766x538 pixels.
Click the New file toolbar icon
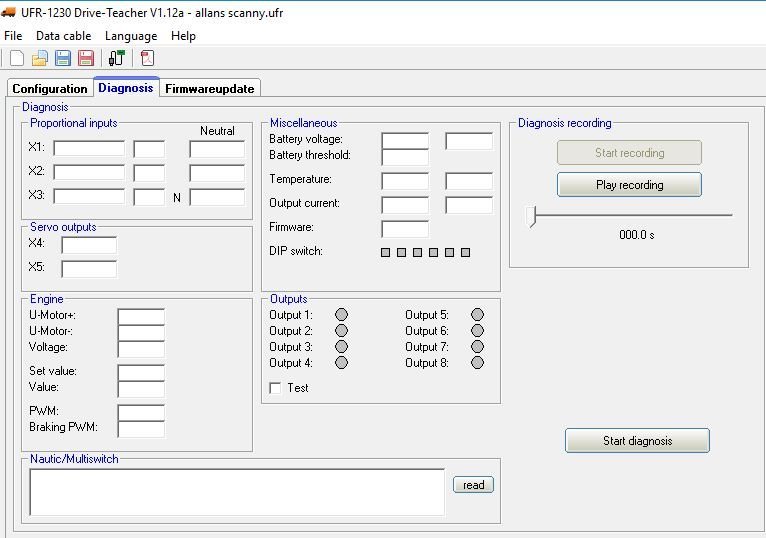click(x=16, y=58)
